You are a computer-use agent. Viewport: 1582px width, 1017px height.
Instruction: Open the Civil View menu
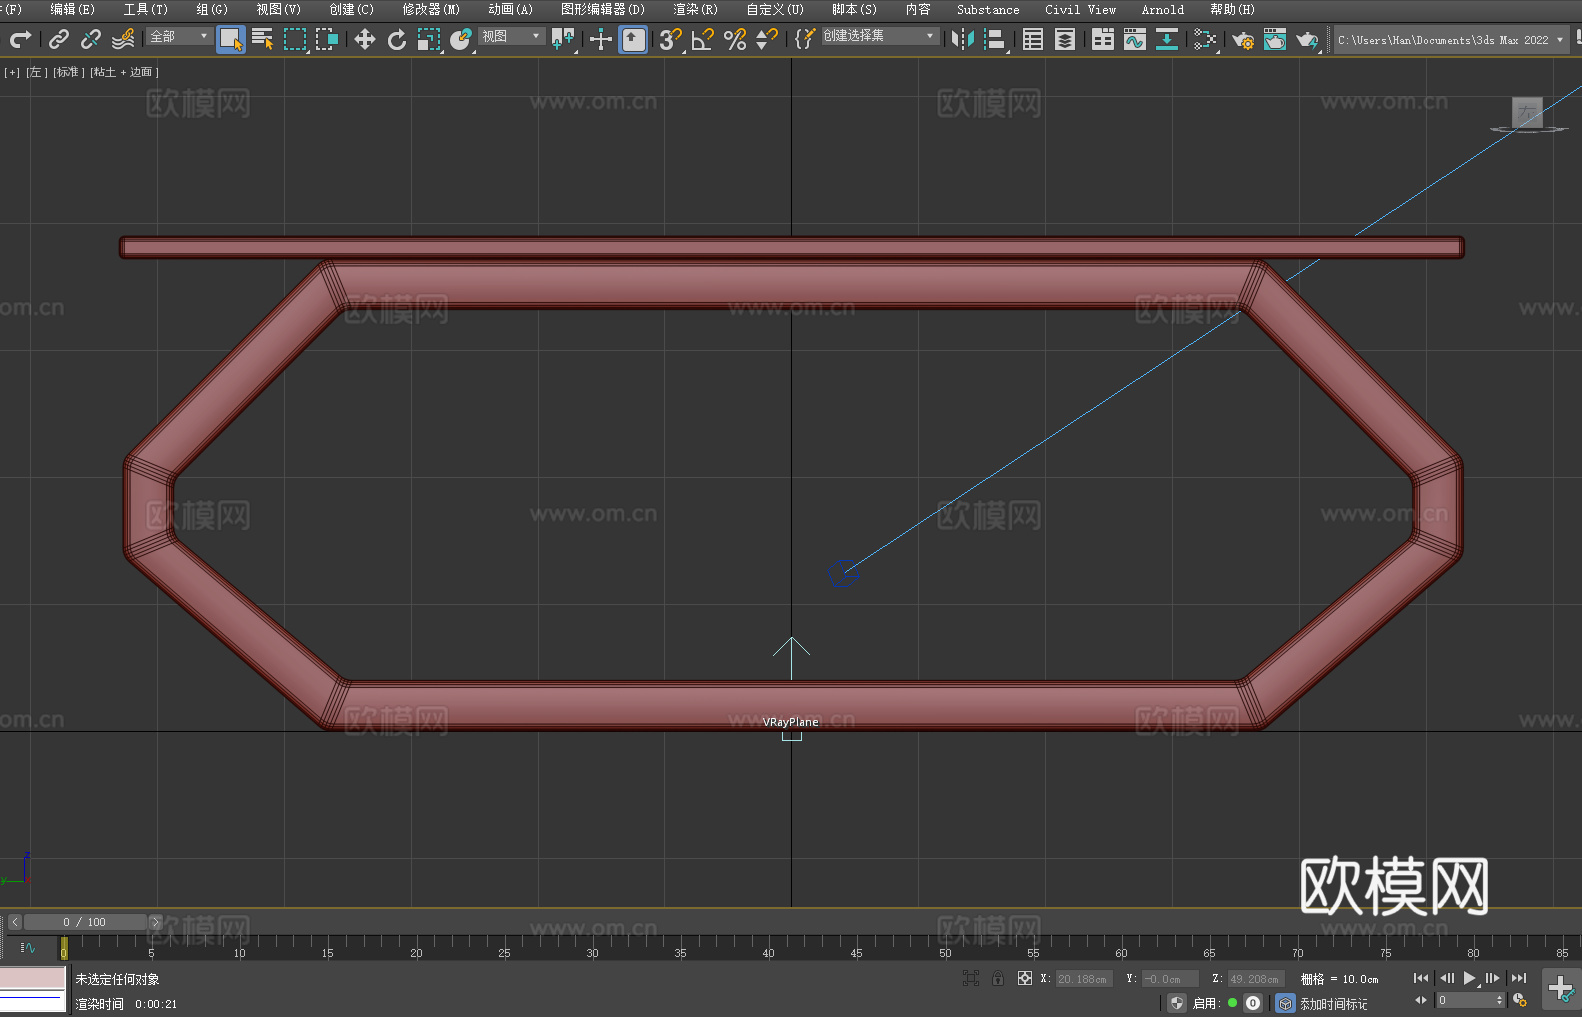(1080, 9)
